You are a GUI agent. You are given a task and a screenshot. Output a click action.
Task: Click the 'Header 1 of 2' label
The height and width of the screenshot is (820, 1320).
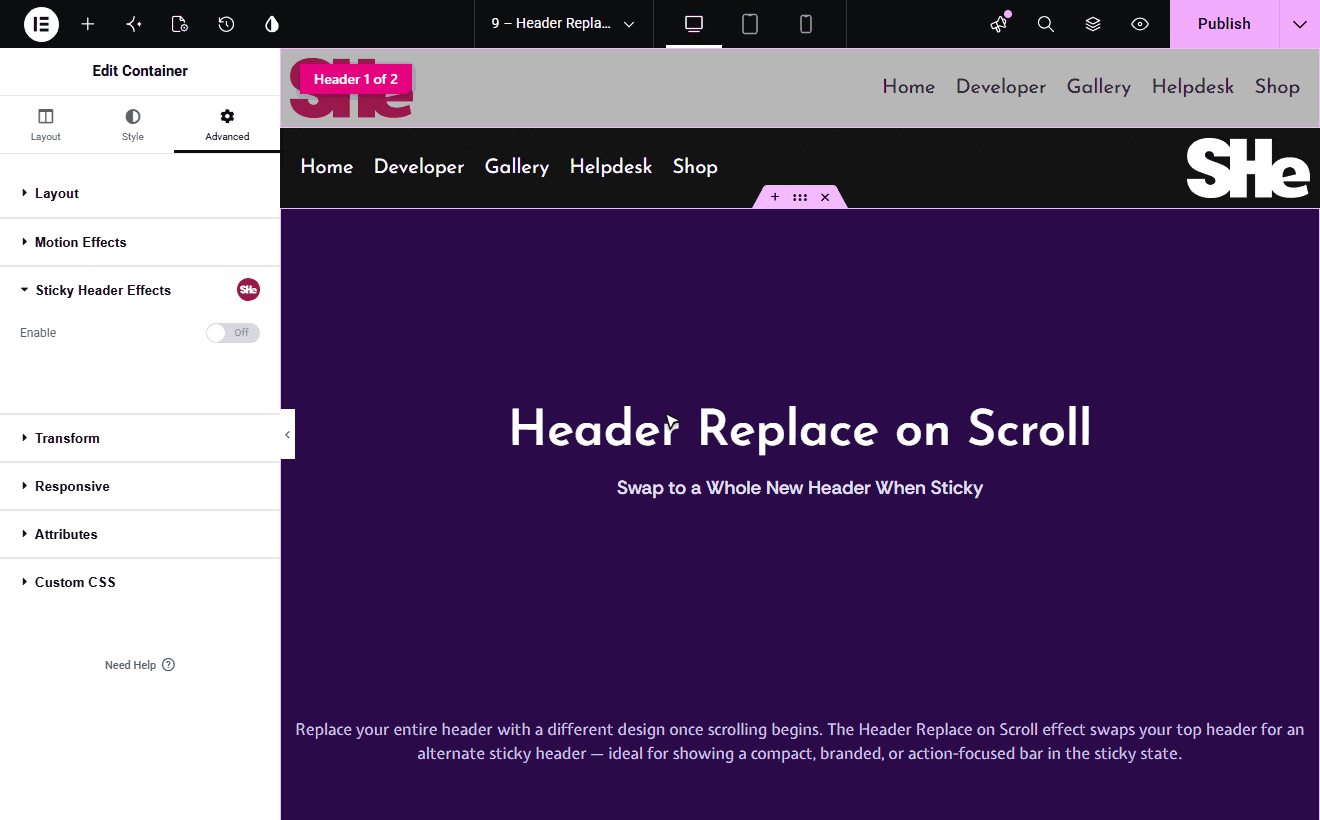[356, 79]
